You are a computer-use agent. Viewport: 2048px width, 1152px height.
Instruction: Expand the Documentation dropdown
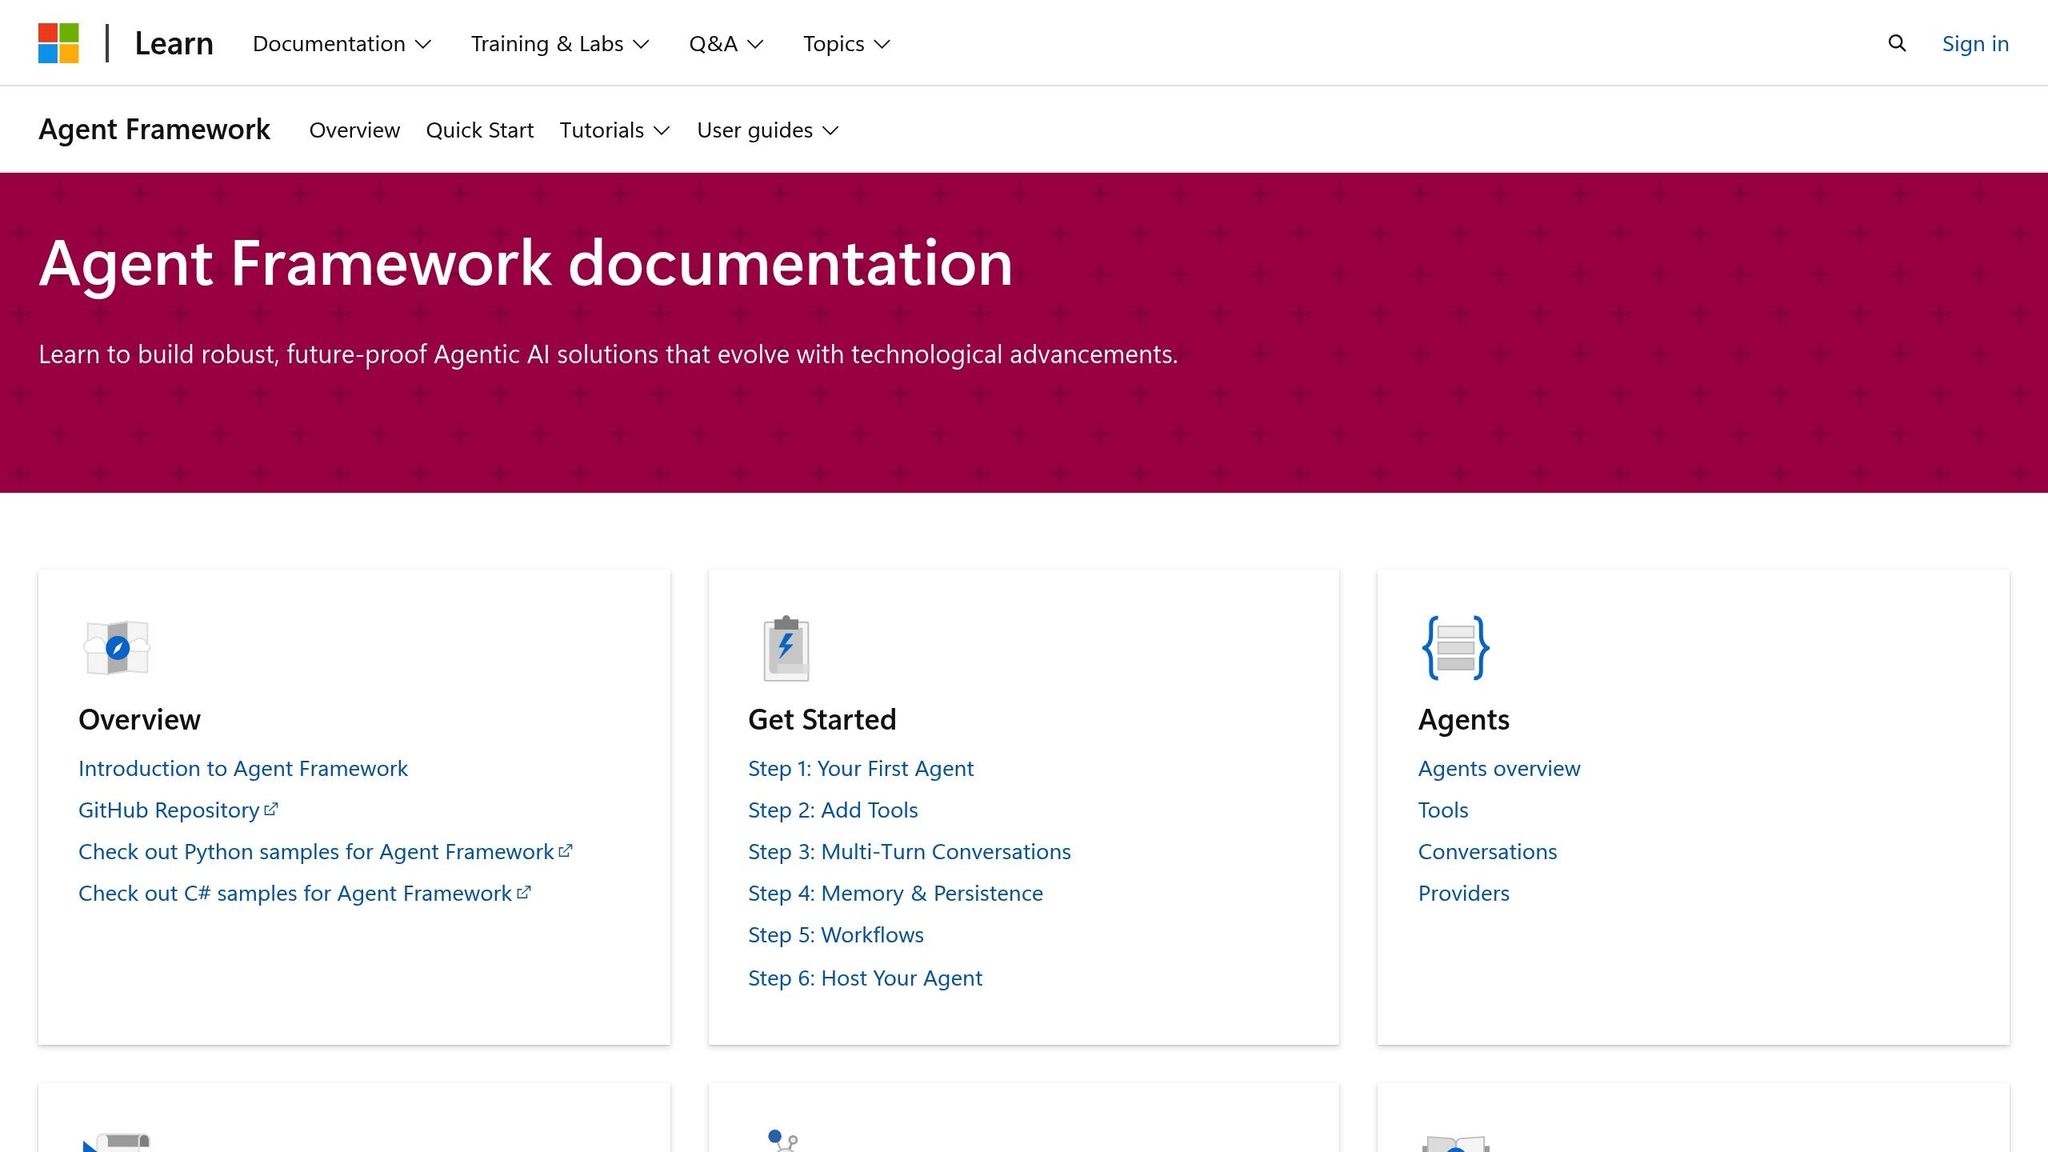(341, 43)
